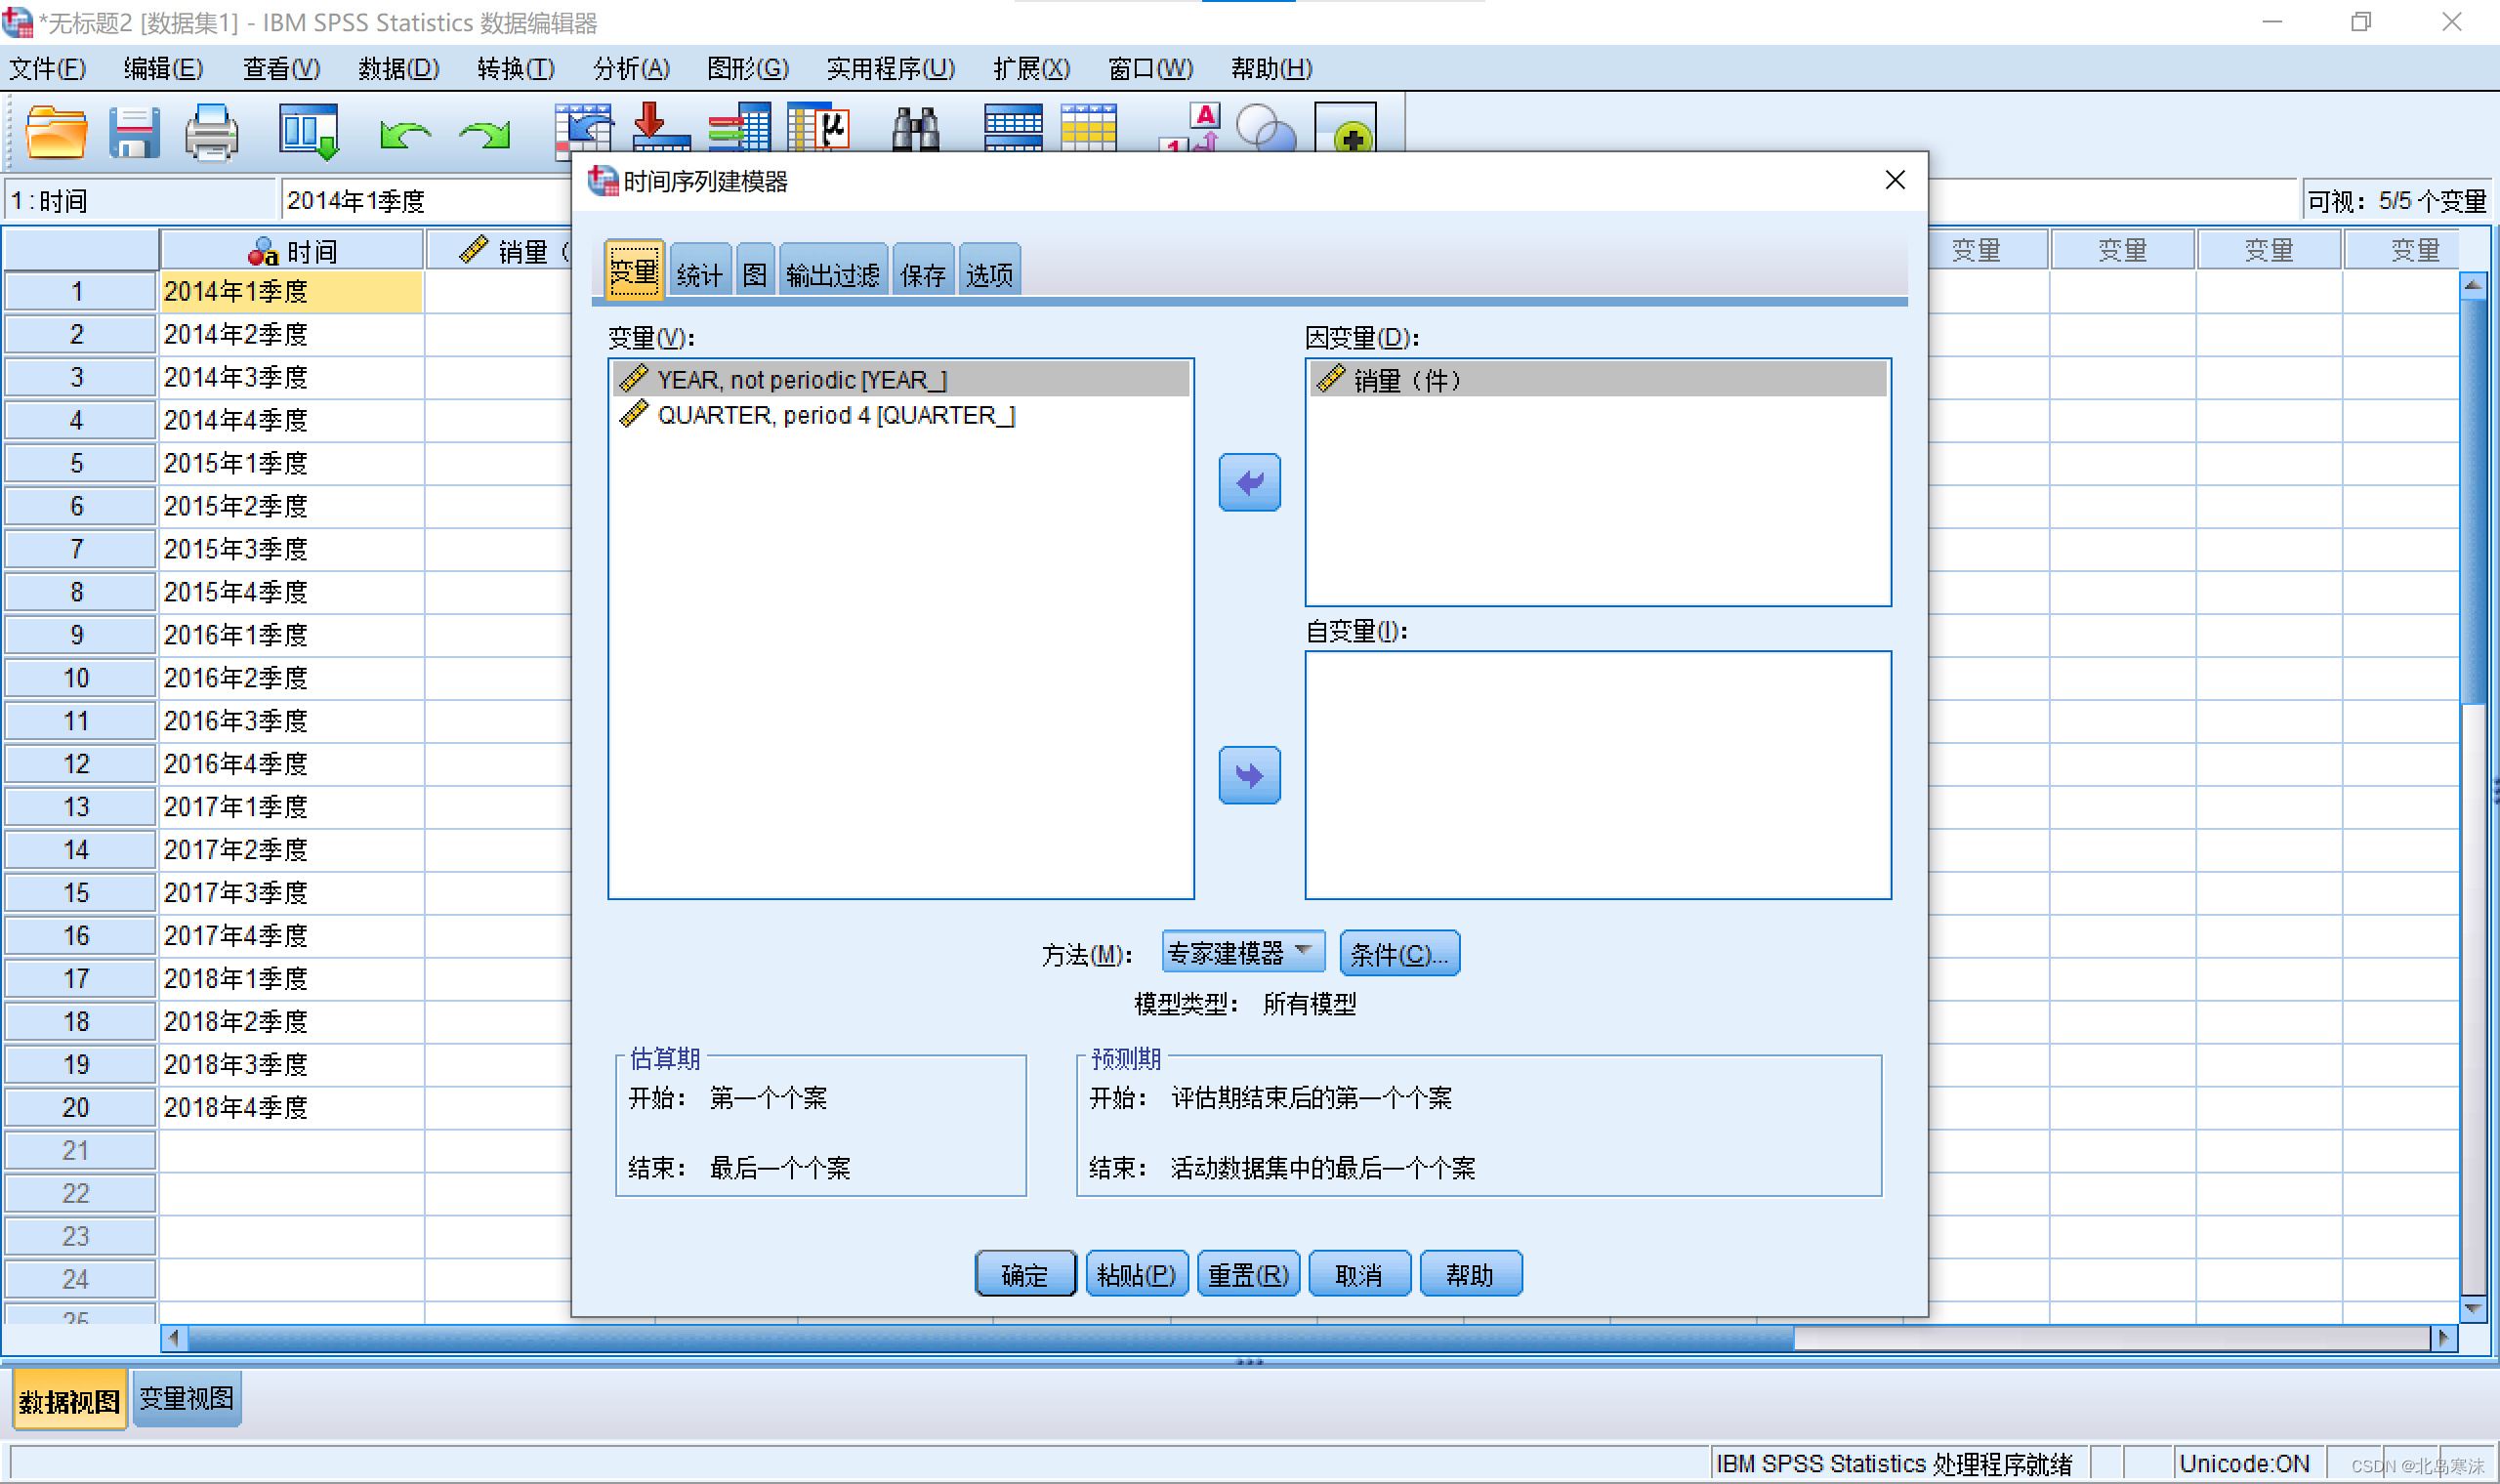Click the 条件(C)... button

pos(1398,953)
